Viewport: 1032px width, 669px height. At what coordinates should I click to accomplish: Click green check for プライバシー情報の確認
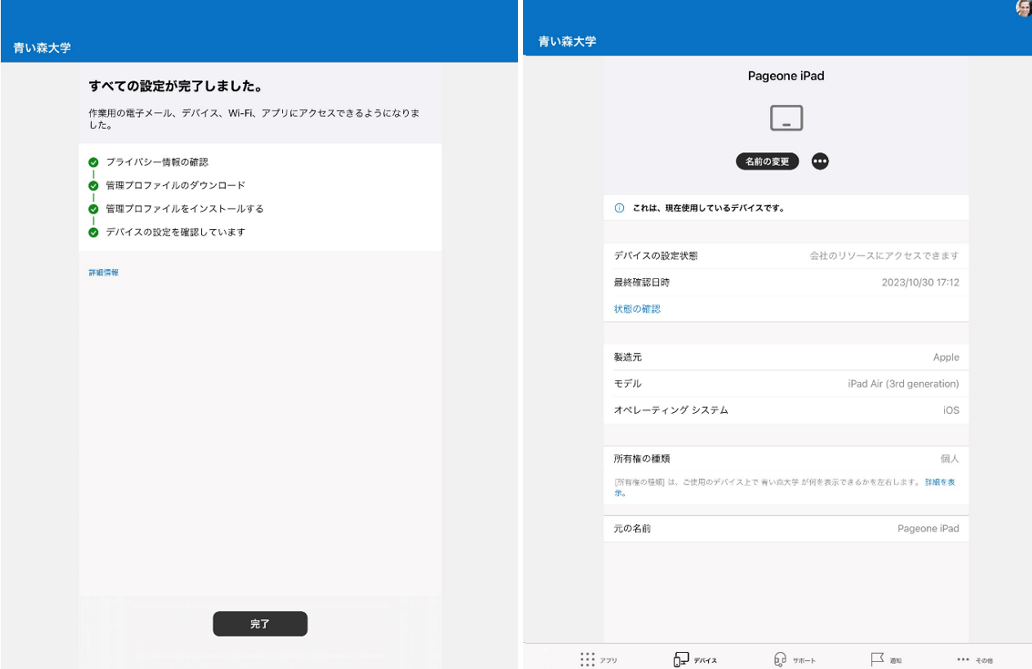pyautogui.click(x=93, y=162)
